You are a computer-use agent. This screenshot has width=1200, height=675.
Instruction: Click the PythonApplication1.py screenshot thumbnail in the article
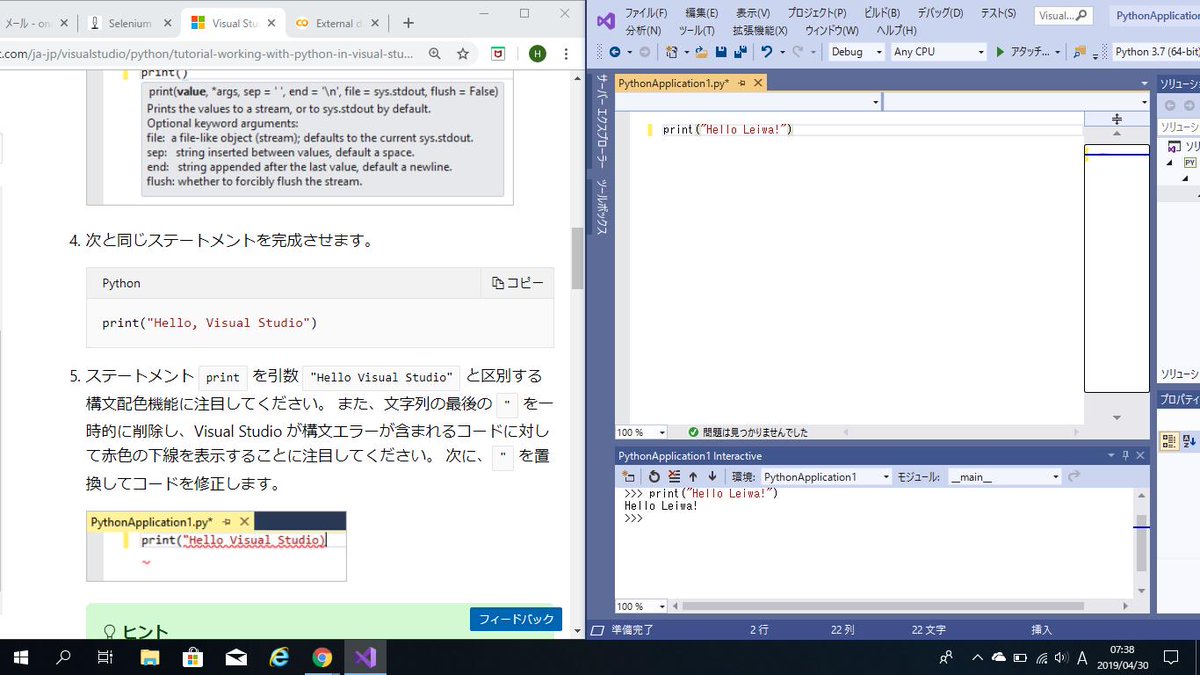coord(216,546)
